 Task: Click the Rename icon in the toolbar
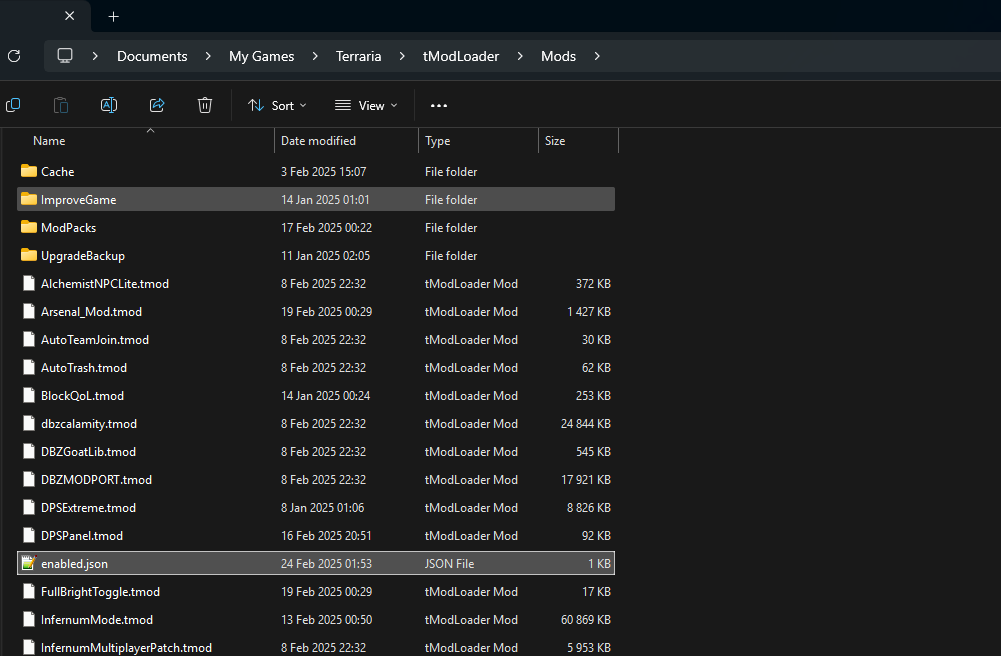point(109,105)
